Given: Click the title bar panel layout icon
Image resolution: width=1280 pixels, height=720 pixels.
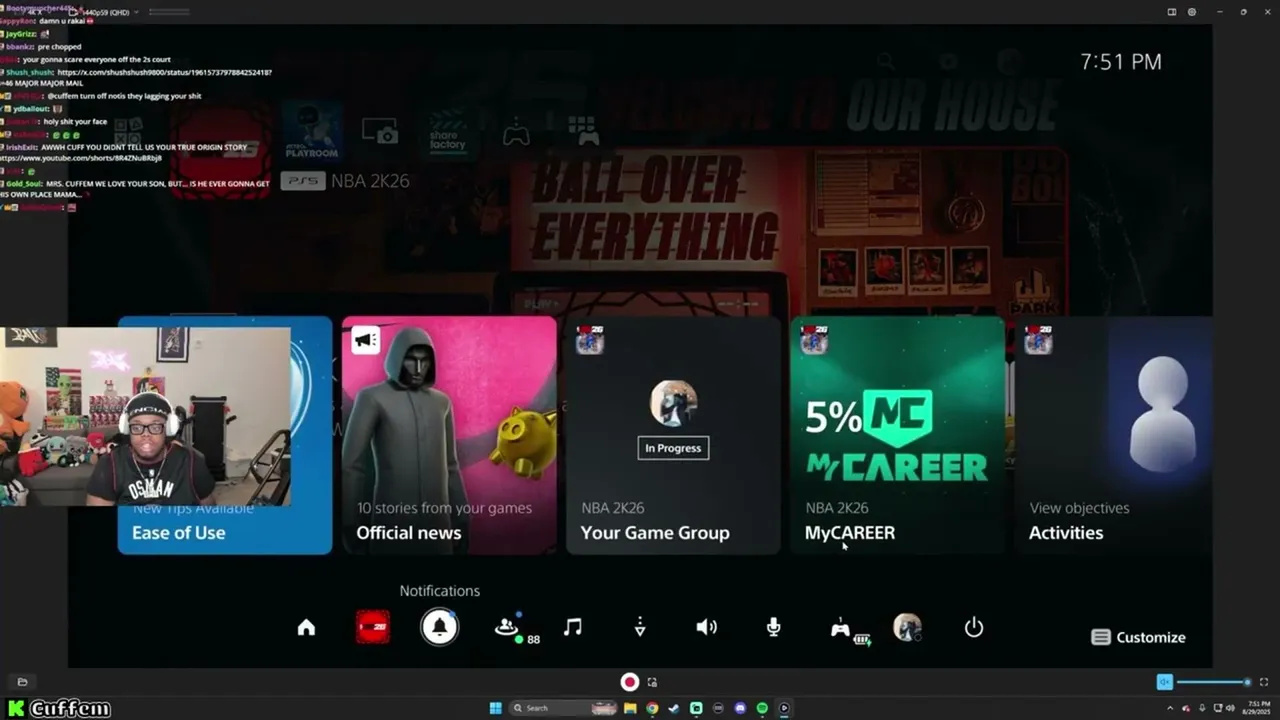Looking at the screenshot, I should 1172,12.
